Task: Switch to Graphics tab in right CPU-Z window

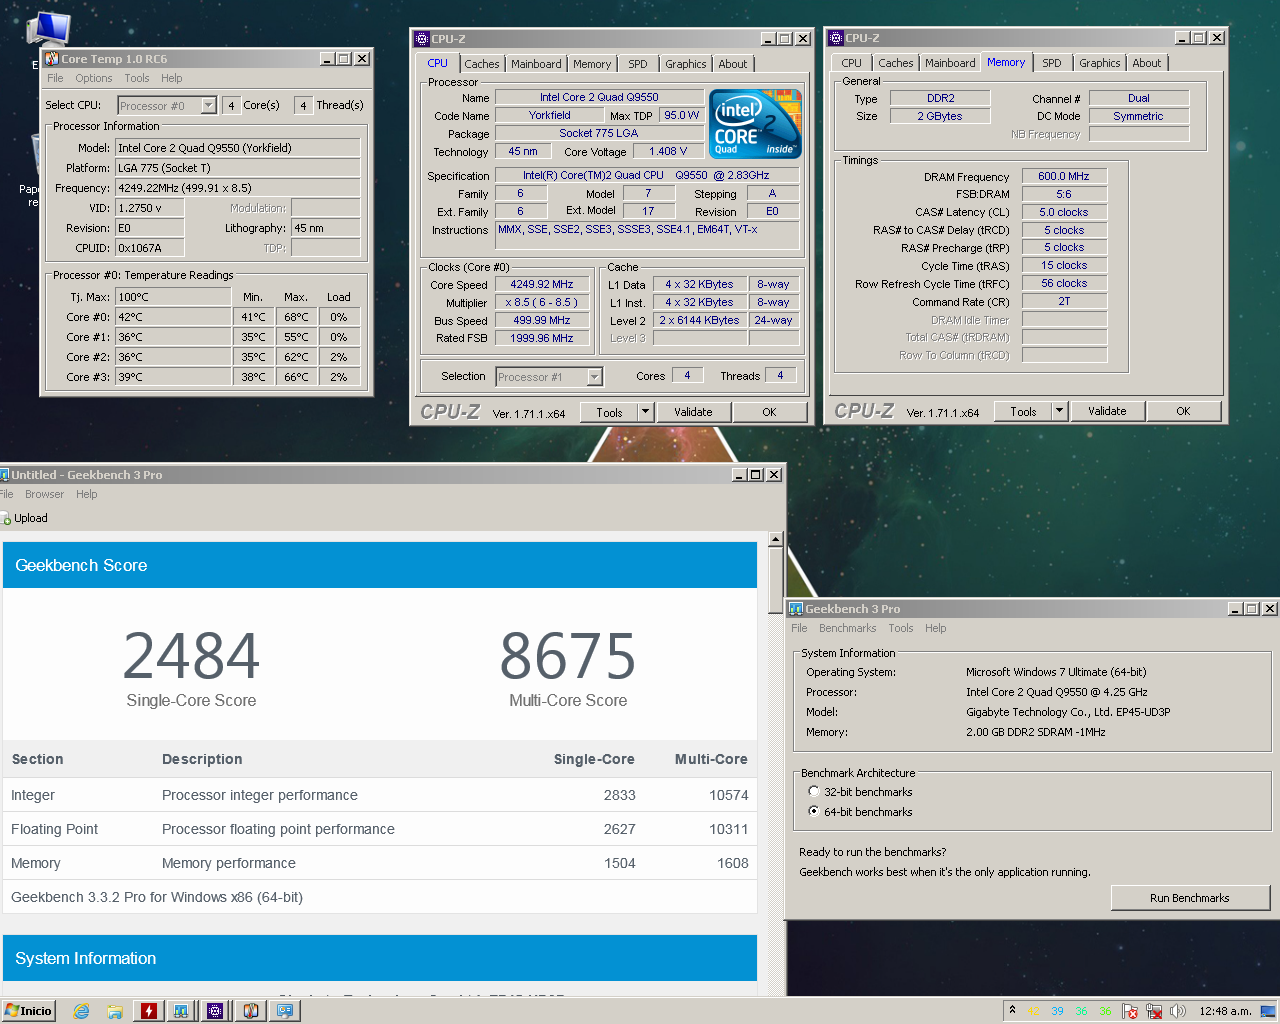Action: coord(1100,63)
